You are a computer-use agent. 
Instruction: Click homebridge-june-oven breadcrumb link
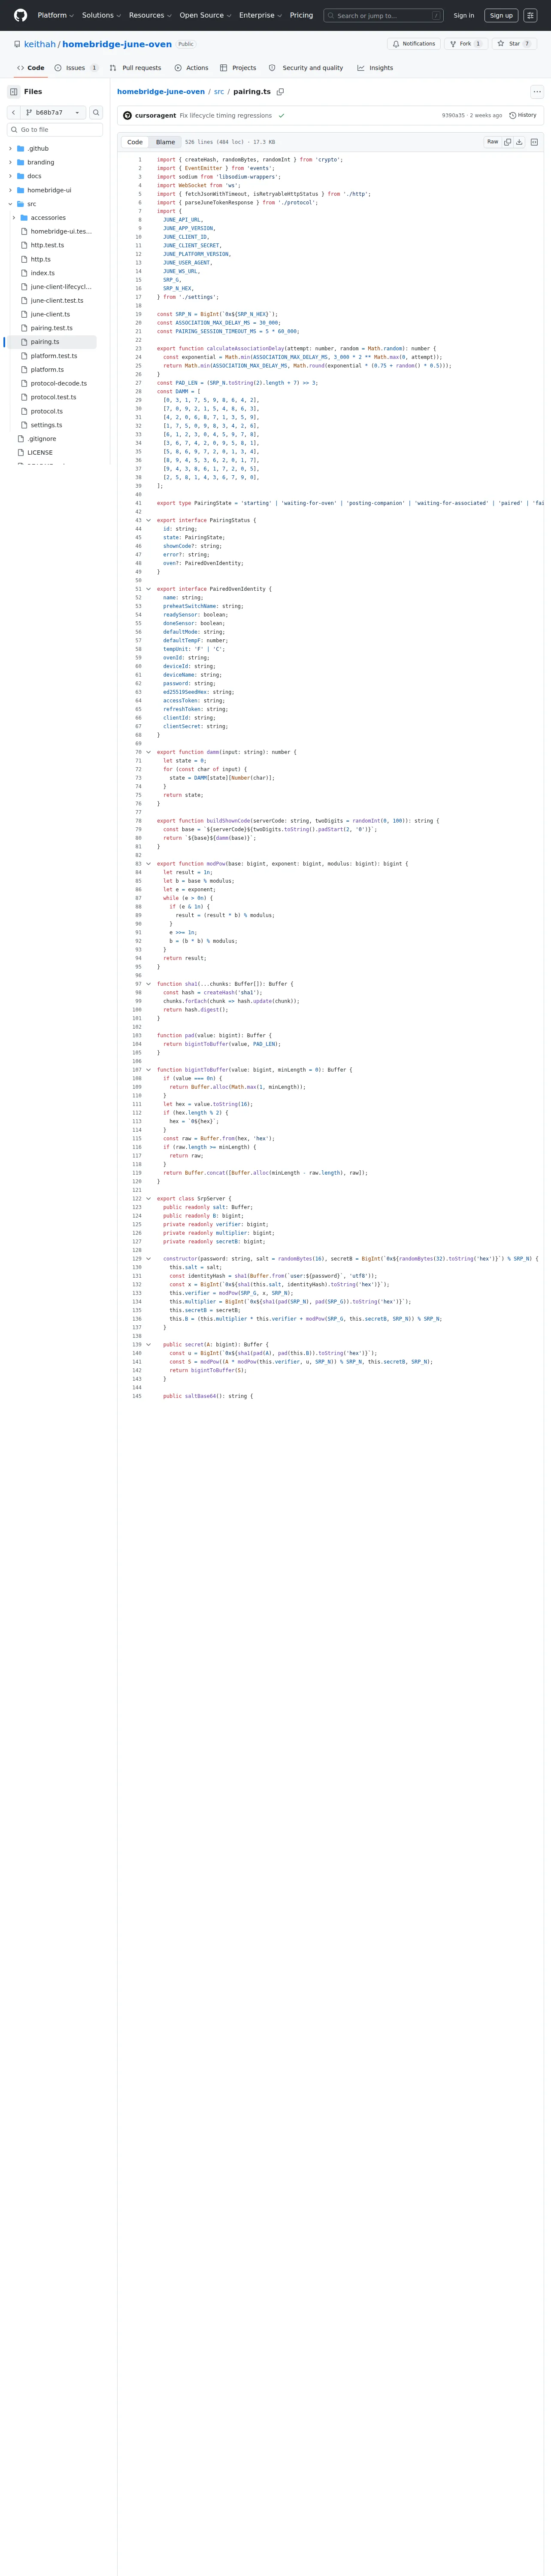161,92
